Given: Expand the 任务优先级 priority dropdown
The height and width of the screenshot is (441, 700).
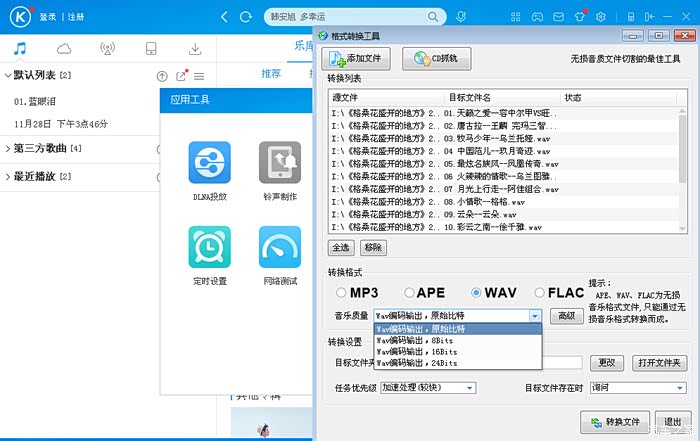Looking at the screenshot, I should (469, 388).
